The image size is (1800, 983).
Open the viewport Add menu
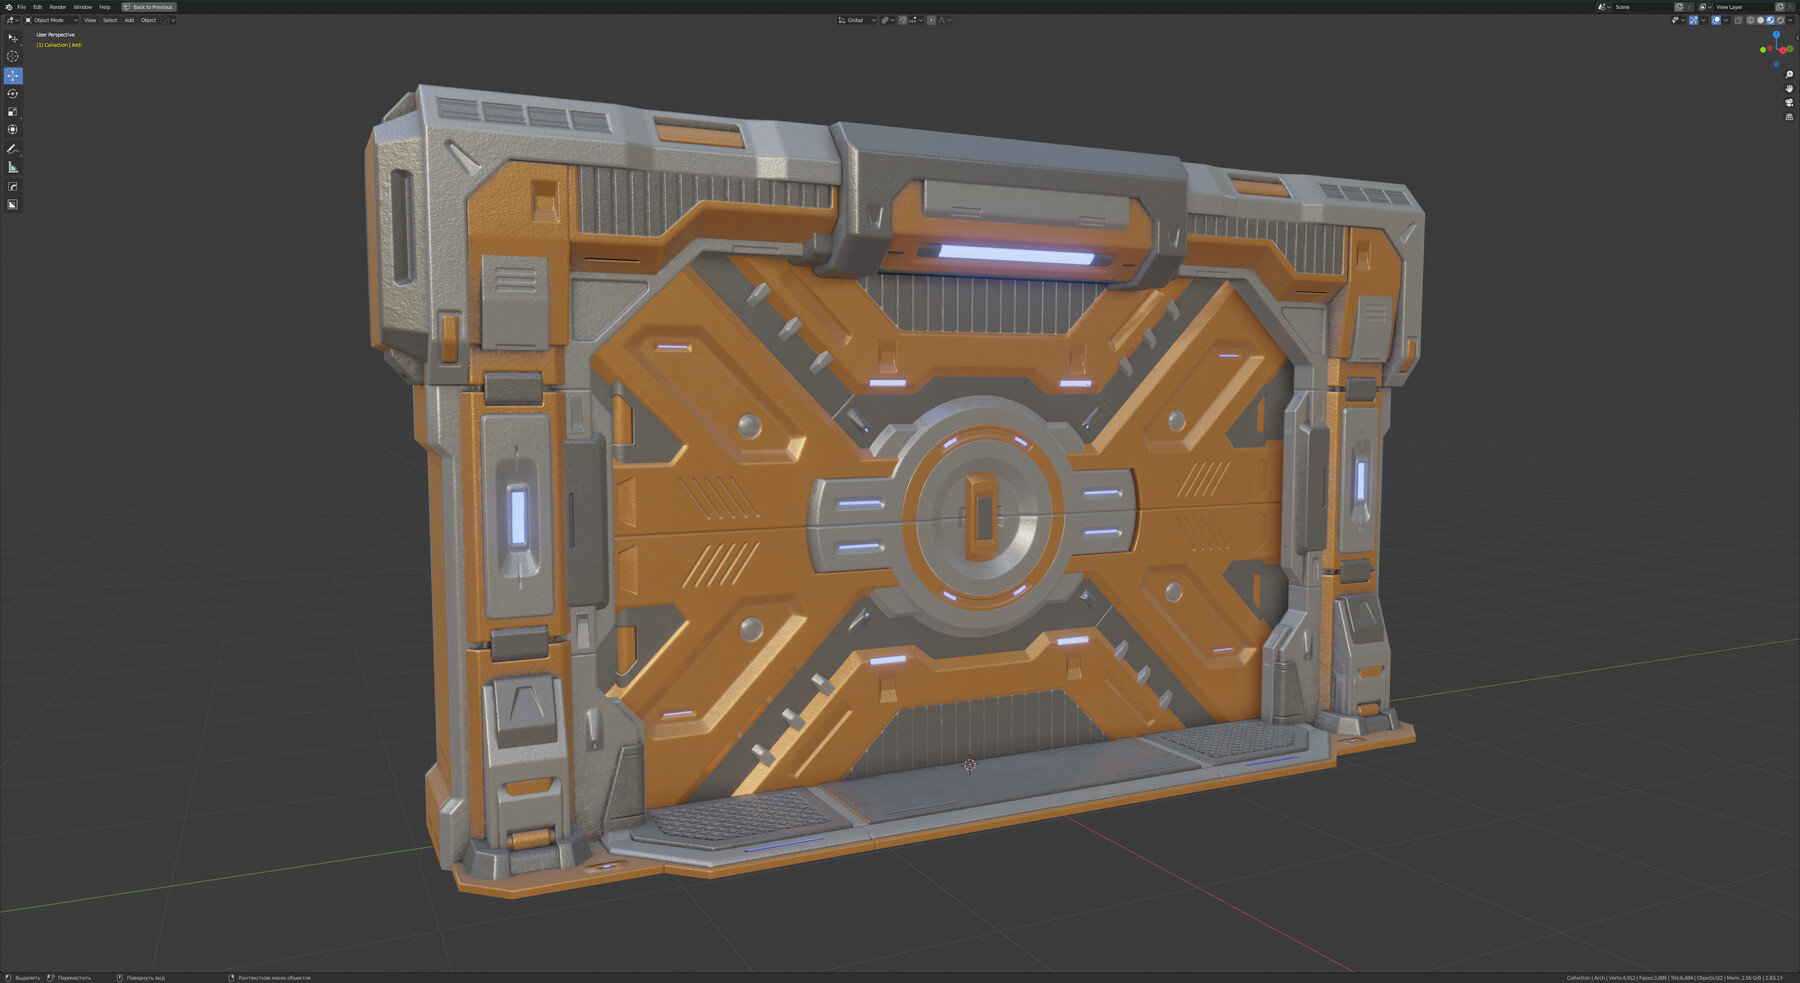129,20
